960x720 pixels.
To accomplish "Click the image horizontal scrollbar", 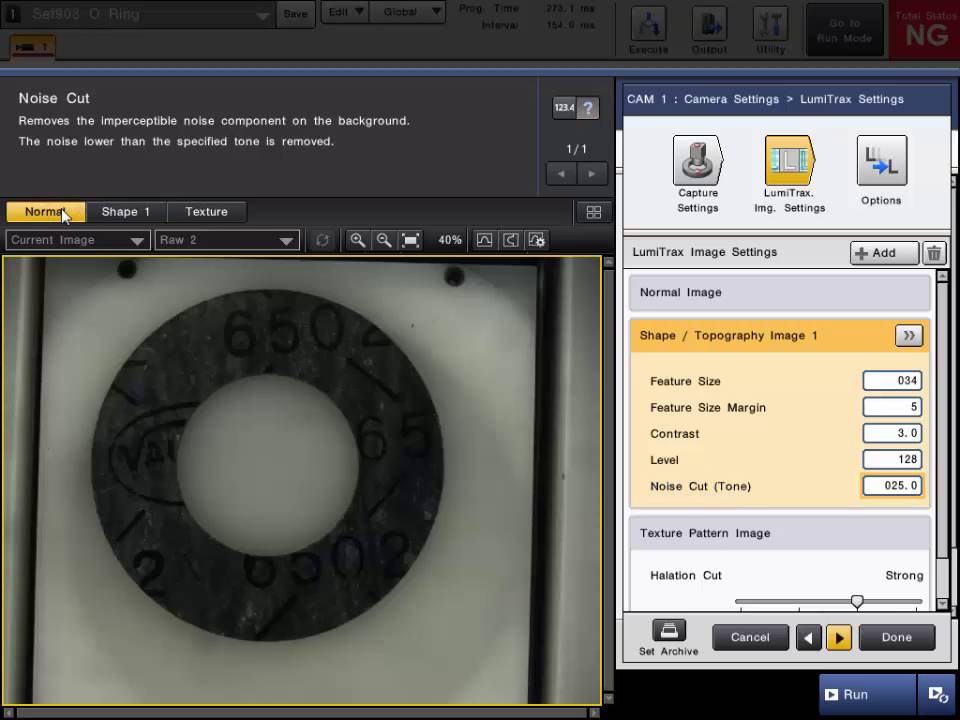I will 302,713.
